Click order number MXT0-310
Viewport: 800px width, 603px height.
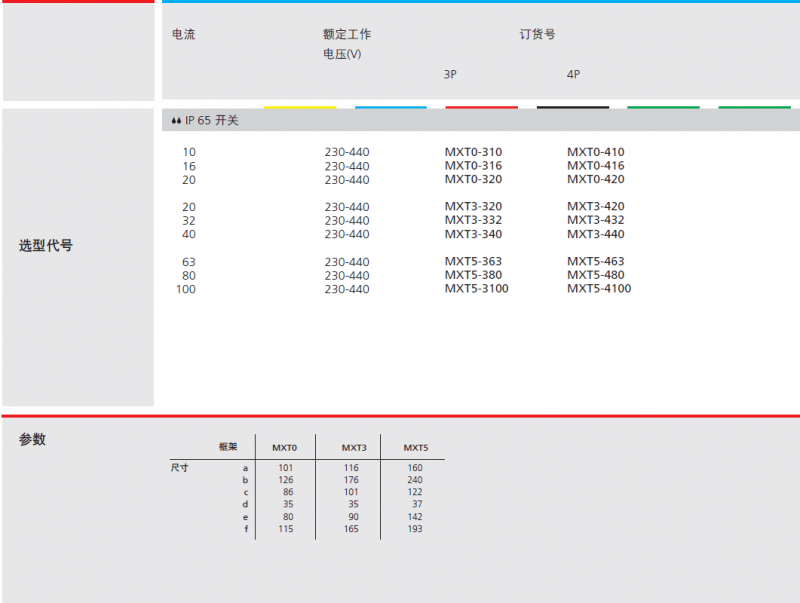pyautogui.click(x=473, y=152)
